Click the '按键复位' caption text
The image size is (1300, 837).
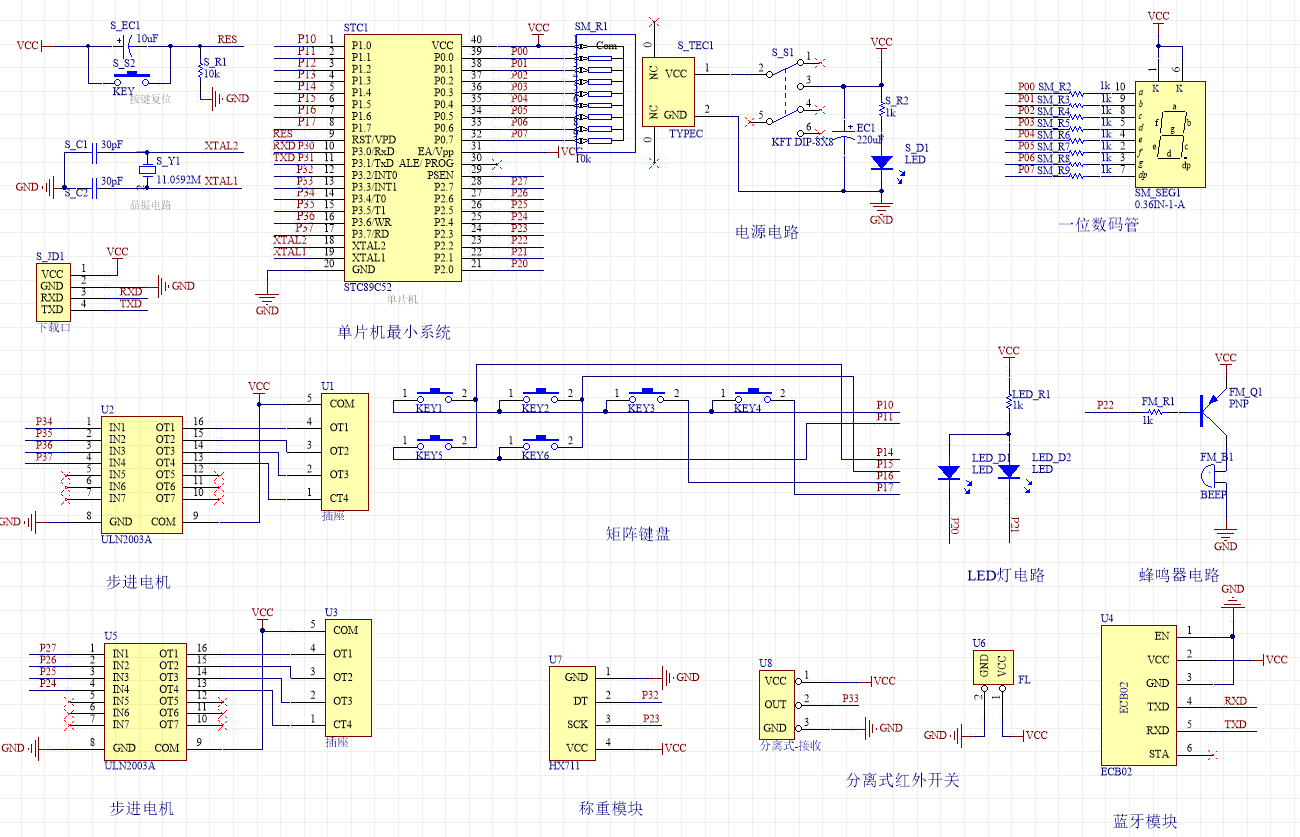click(151, 99)
